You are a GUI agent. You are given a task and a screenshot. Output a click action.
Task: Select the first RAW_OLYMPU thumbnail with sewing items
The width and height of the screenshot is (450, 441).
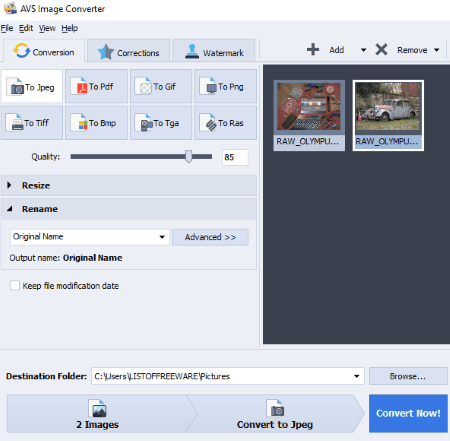click(309, 115)
